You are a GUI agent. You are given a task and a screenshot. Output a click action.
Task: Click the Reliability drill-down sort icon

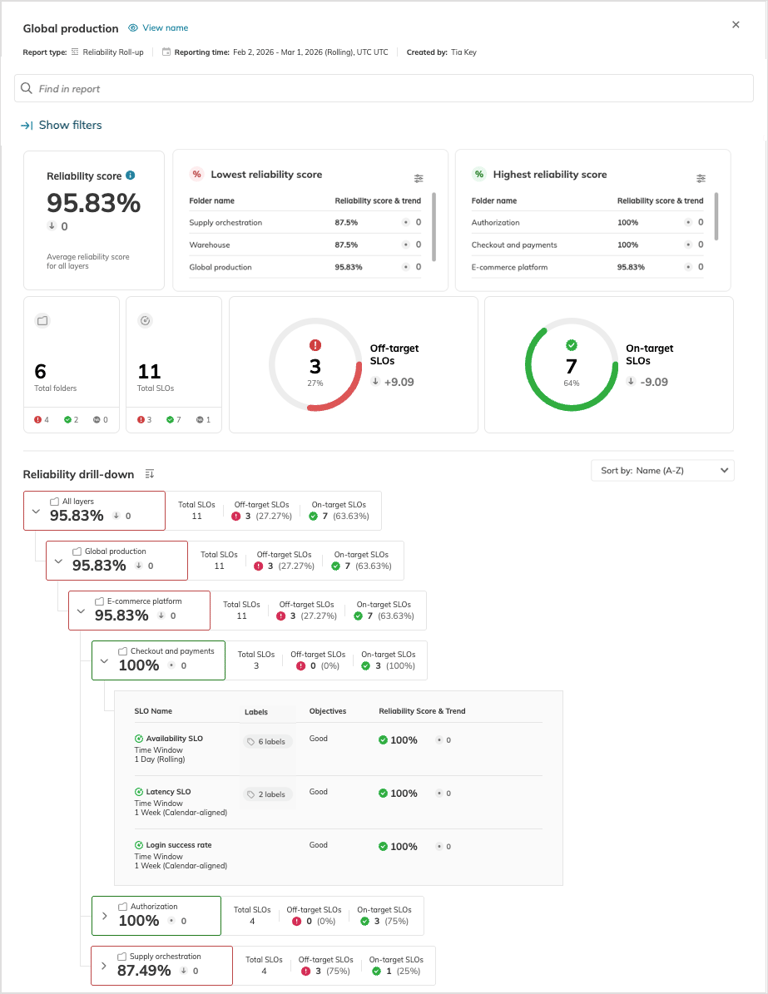click(150, 474)
